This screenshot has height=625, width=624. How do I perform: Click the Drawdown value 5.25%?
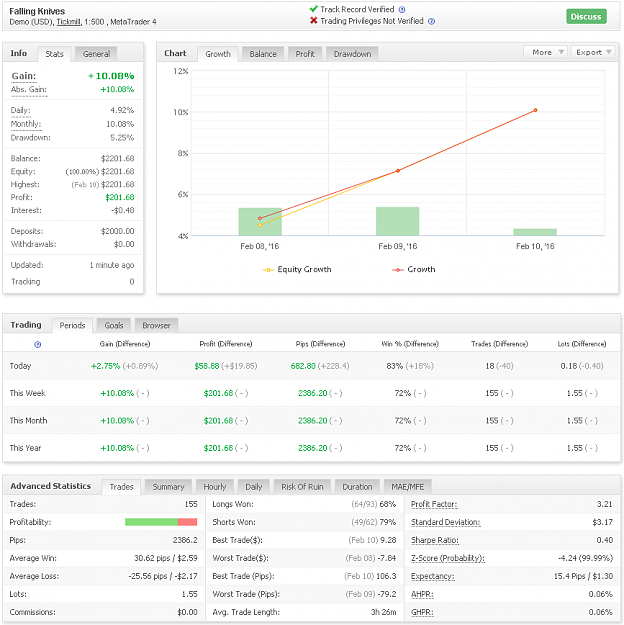click(122, 138)
